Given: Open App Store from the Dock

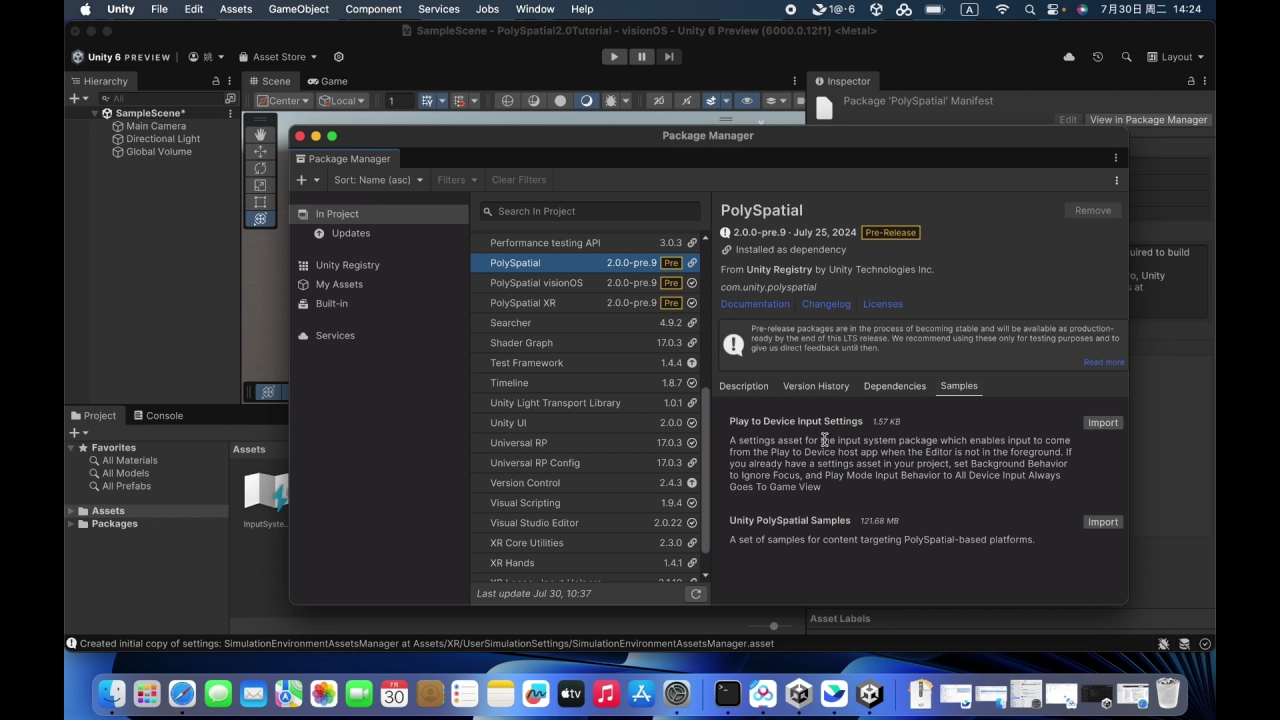Looking at the screenshot, I should pyautogui.click(x=641, y=693).
